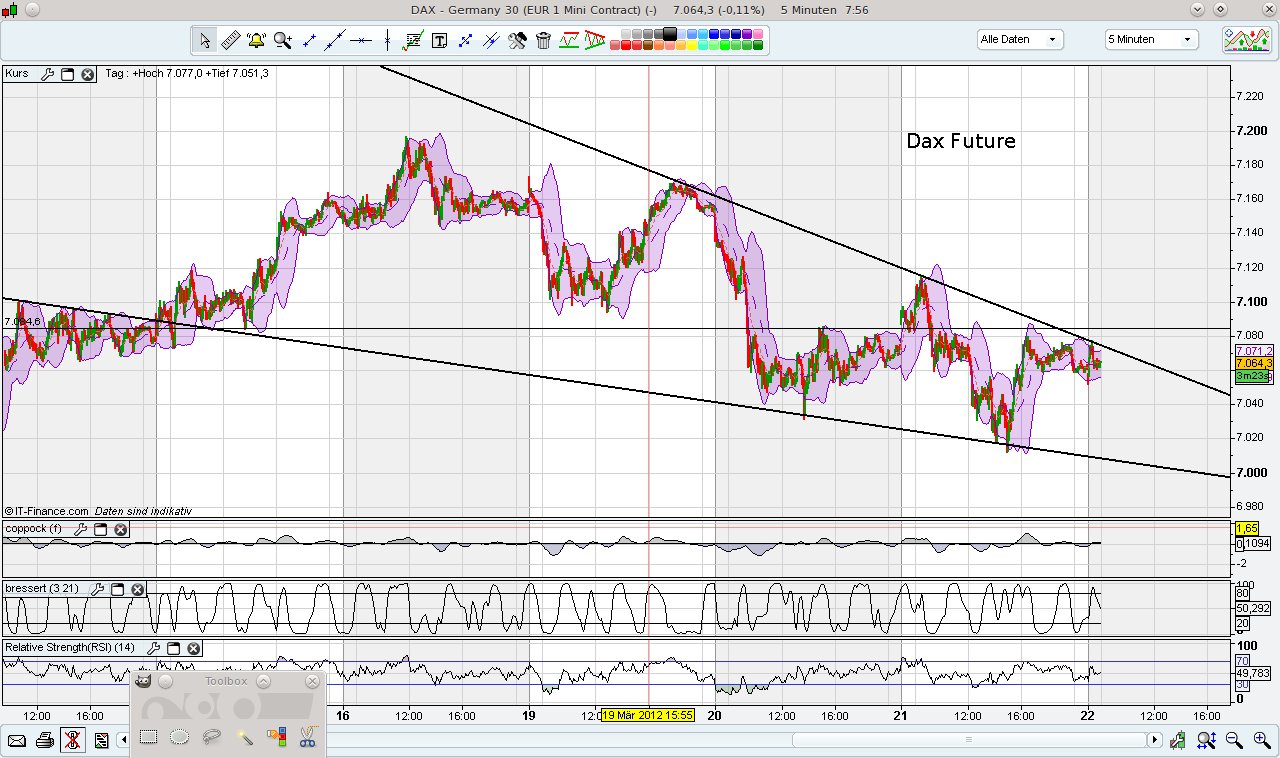Close the Kurs price panel
This screenshot has height=758, width=1280.
pos(88,74)
